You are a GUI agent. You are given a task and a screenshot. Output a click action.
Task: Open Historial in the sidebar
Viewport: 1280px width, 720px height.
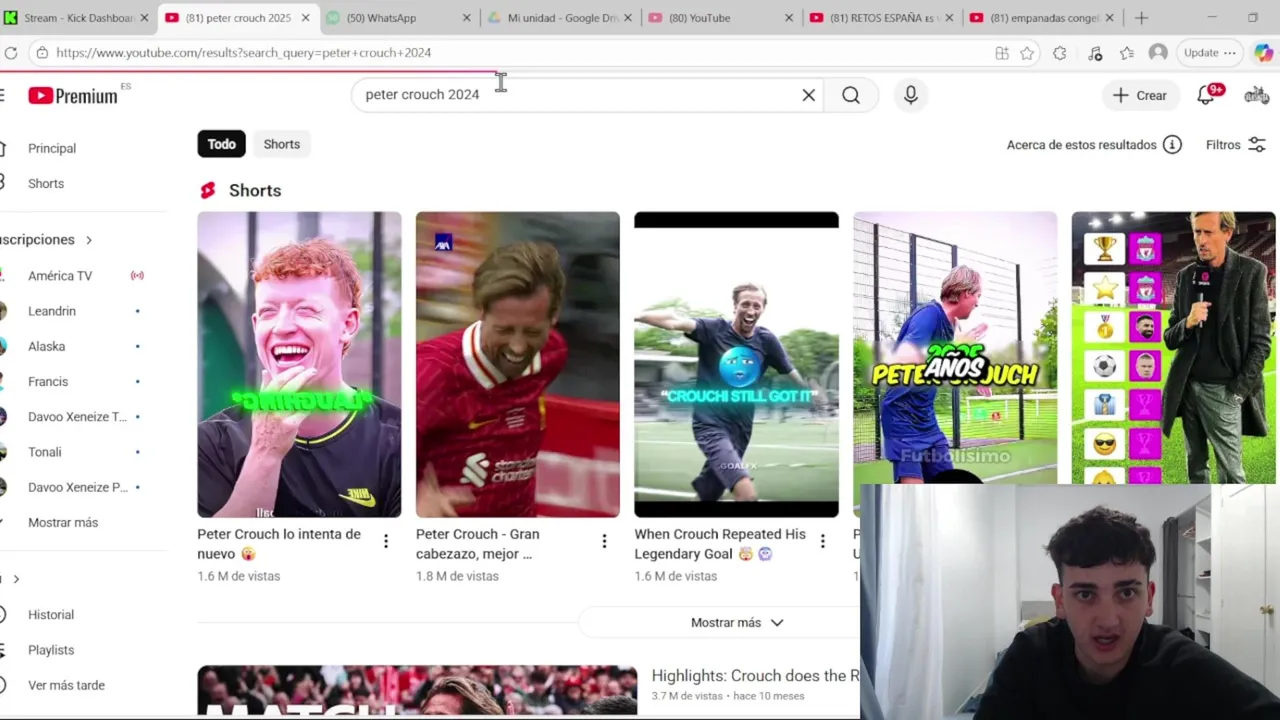[x=51, y=615]
